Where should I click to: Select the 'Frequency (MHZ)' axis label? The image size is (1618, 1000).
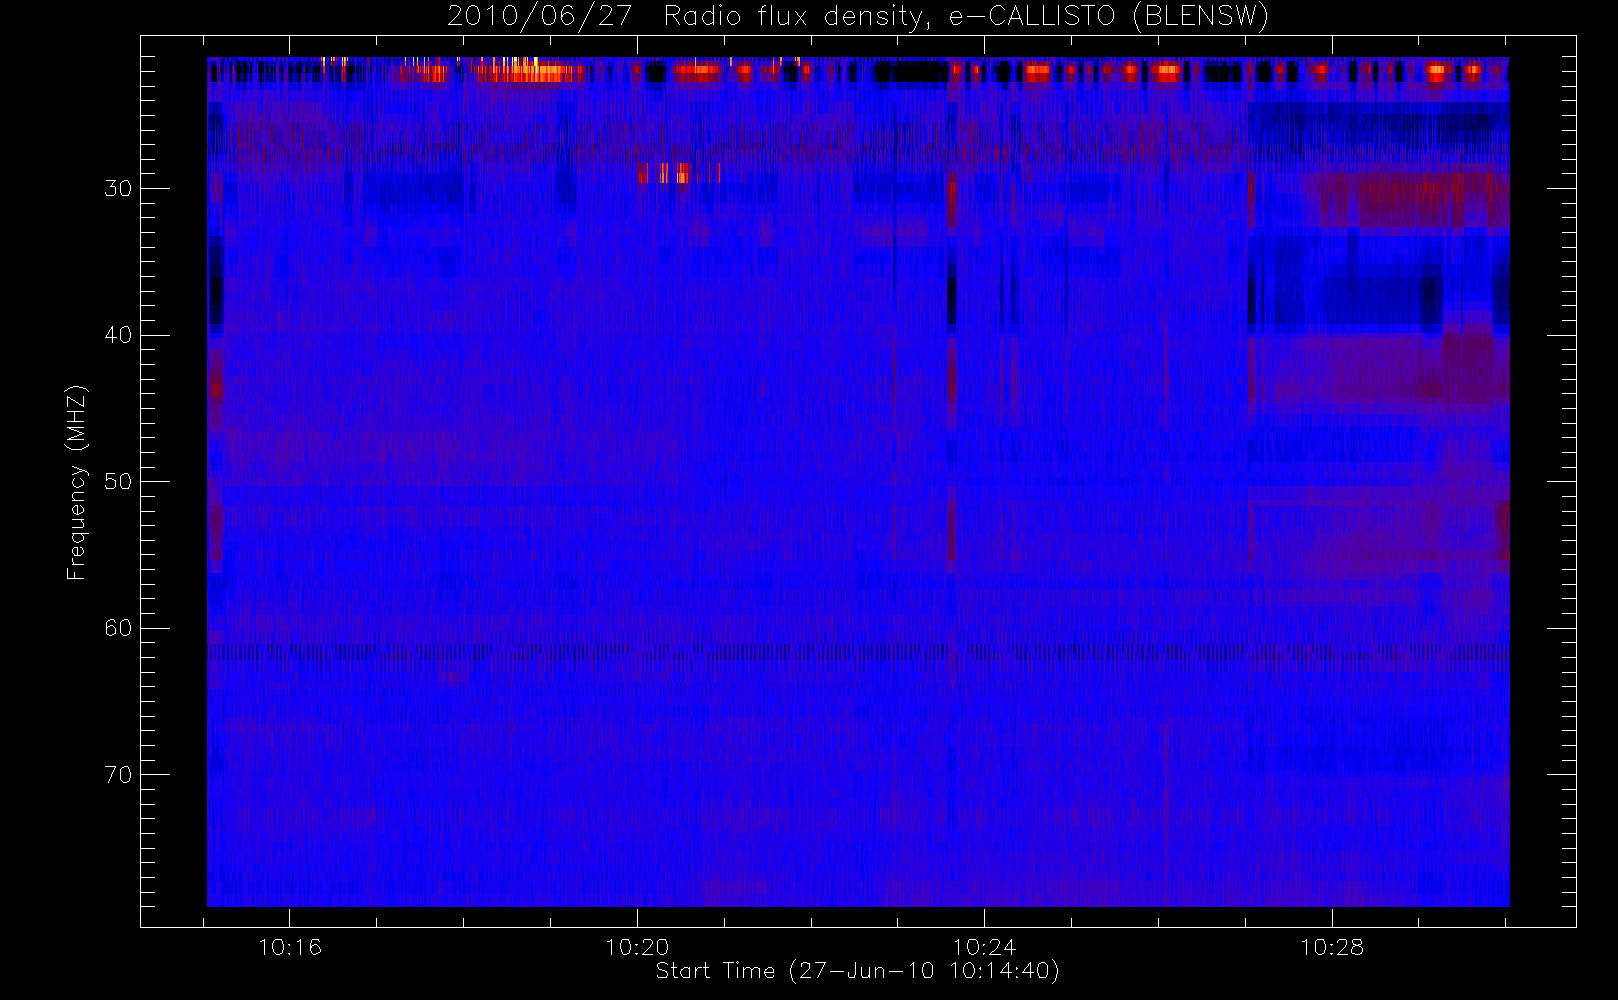point(76,482)
